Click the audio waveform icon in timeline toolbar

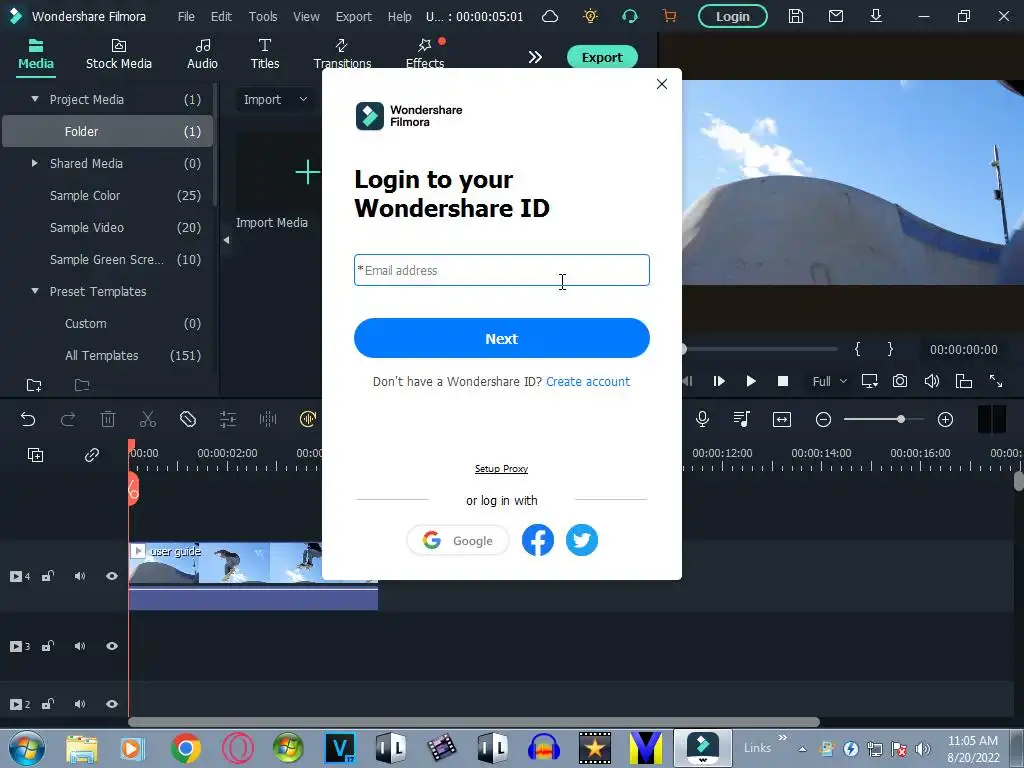pyautogui.click(x=268, y=419)
